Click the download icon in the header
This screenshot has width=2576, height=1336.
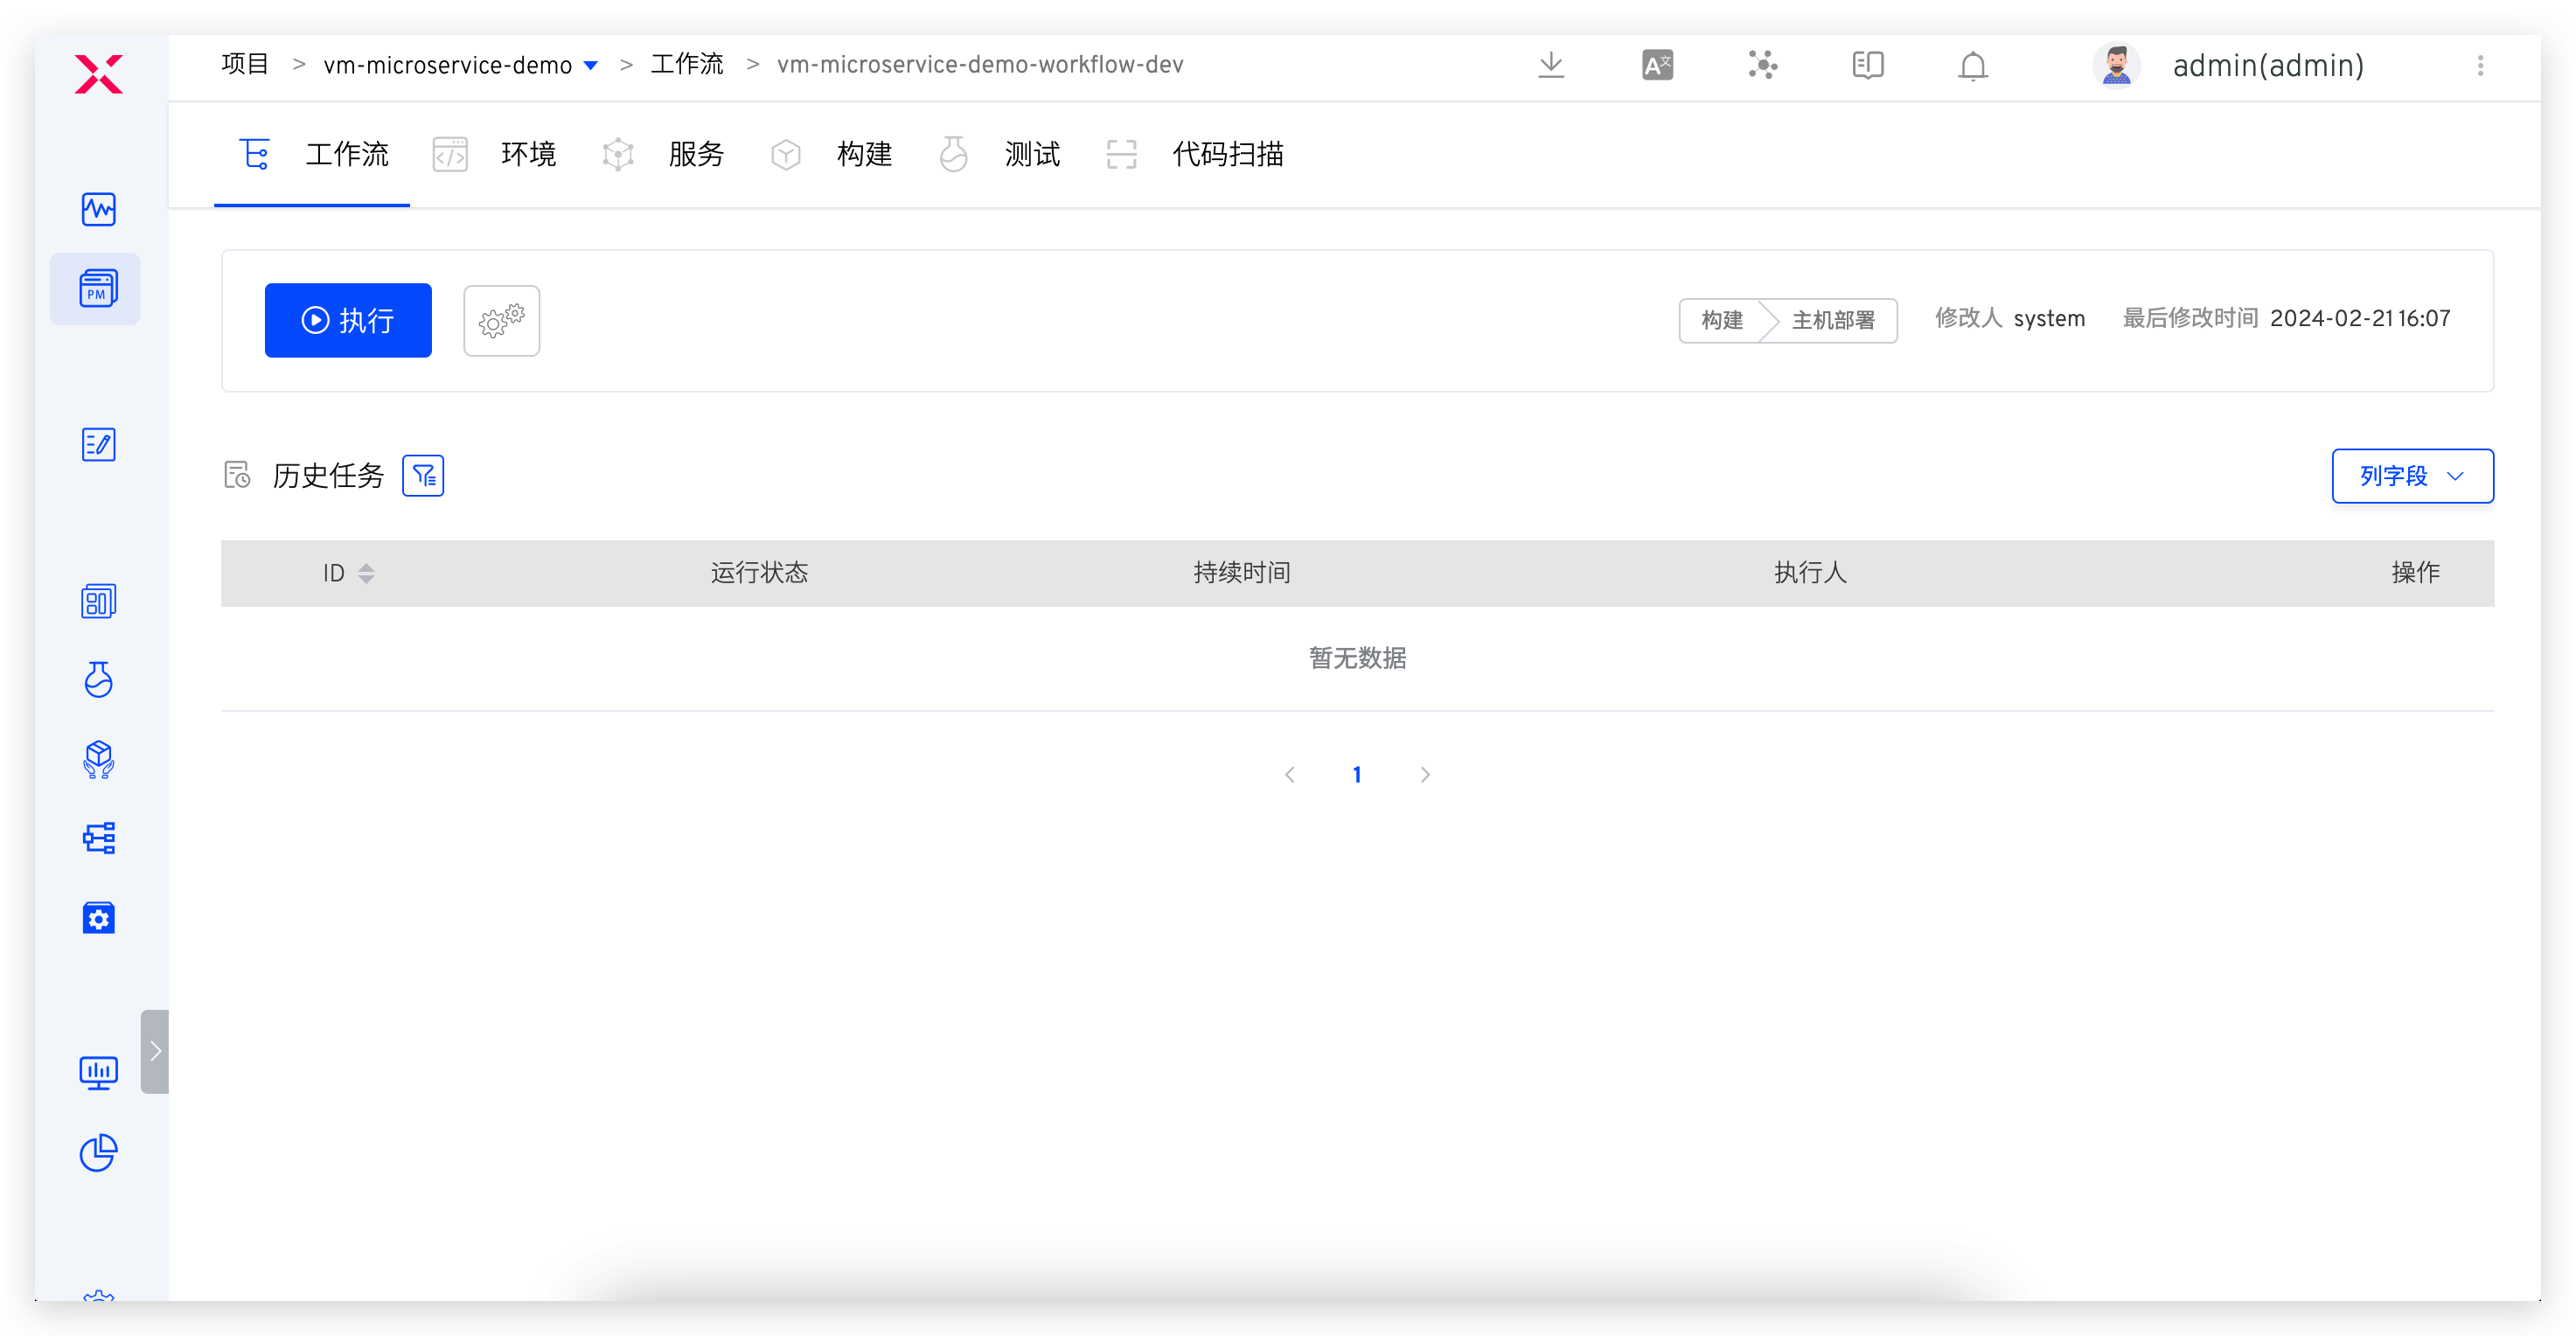click(1551, 65)
